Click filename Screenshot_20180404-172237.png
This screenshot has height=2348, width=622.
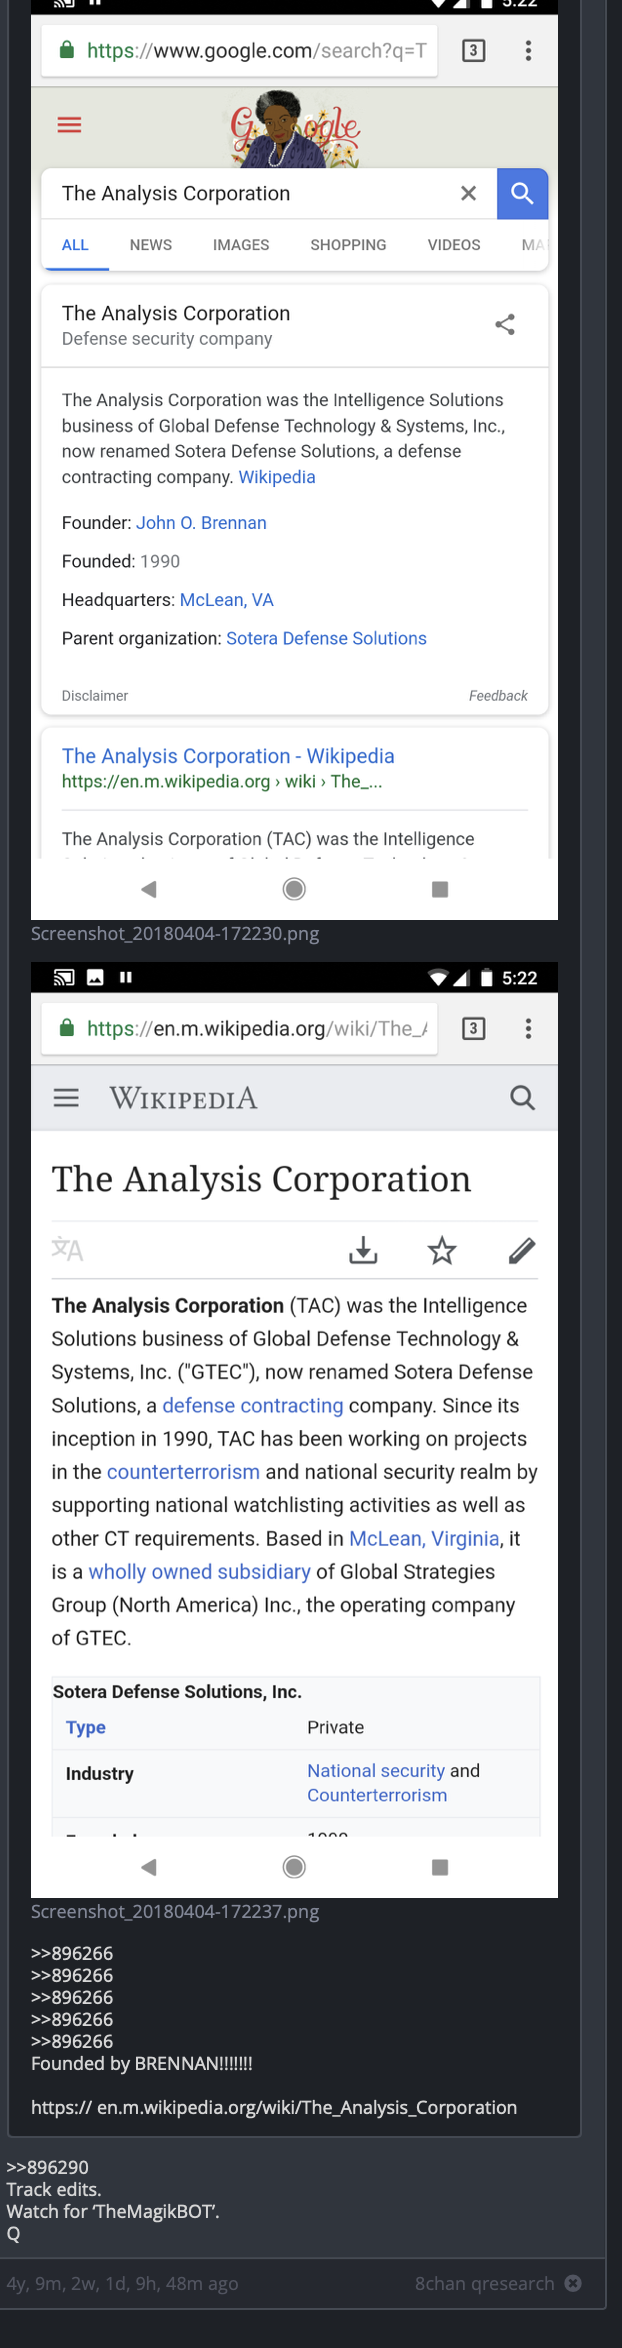[175, 1911]
